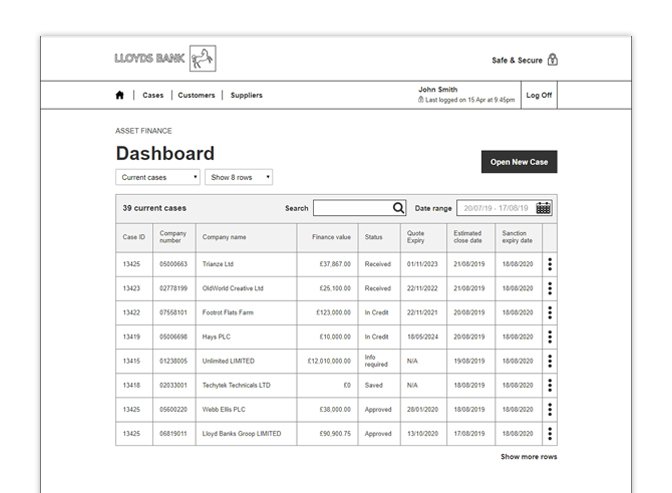
Task: Click the Lloyds Bank horse logo
Action: click(x=203, y=58)
